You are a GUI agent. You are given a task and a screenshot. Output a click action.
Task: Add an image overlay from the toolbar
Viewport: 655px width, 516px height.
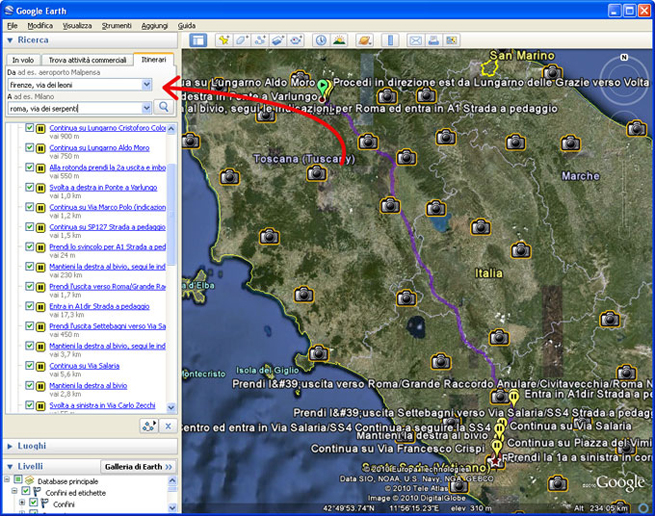278,41
